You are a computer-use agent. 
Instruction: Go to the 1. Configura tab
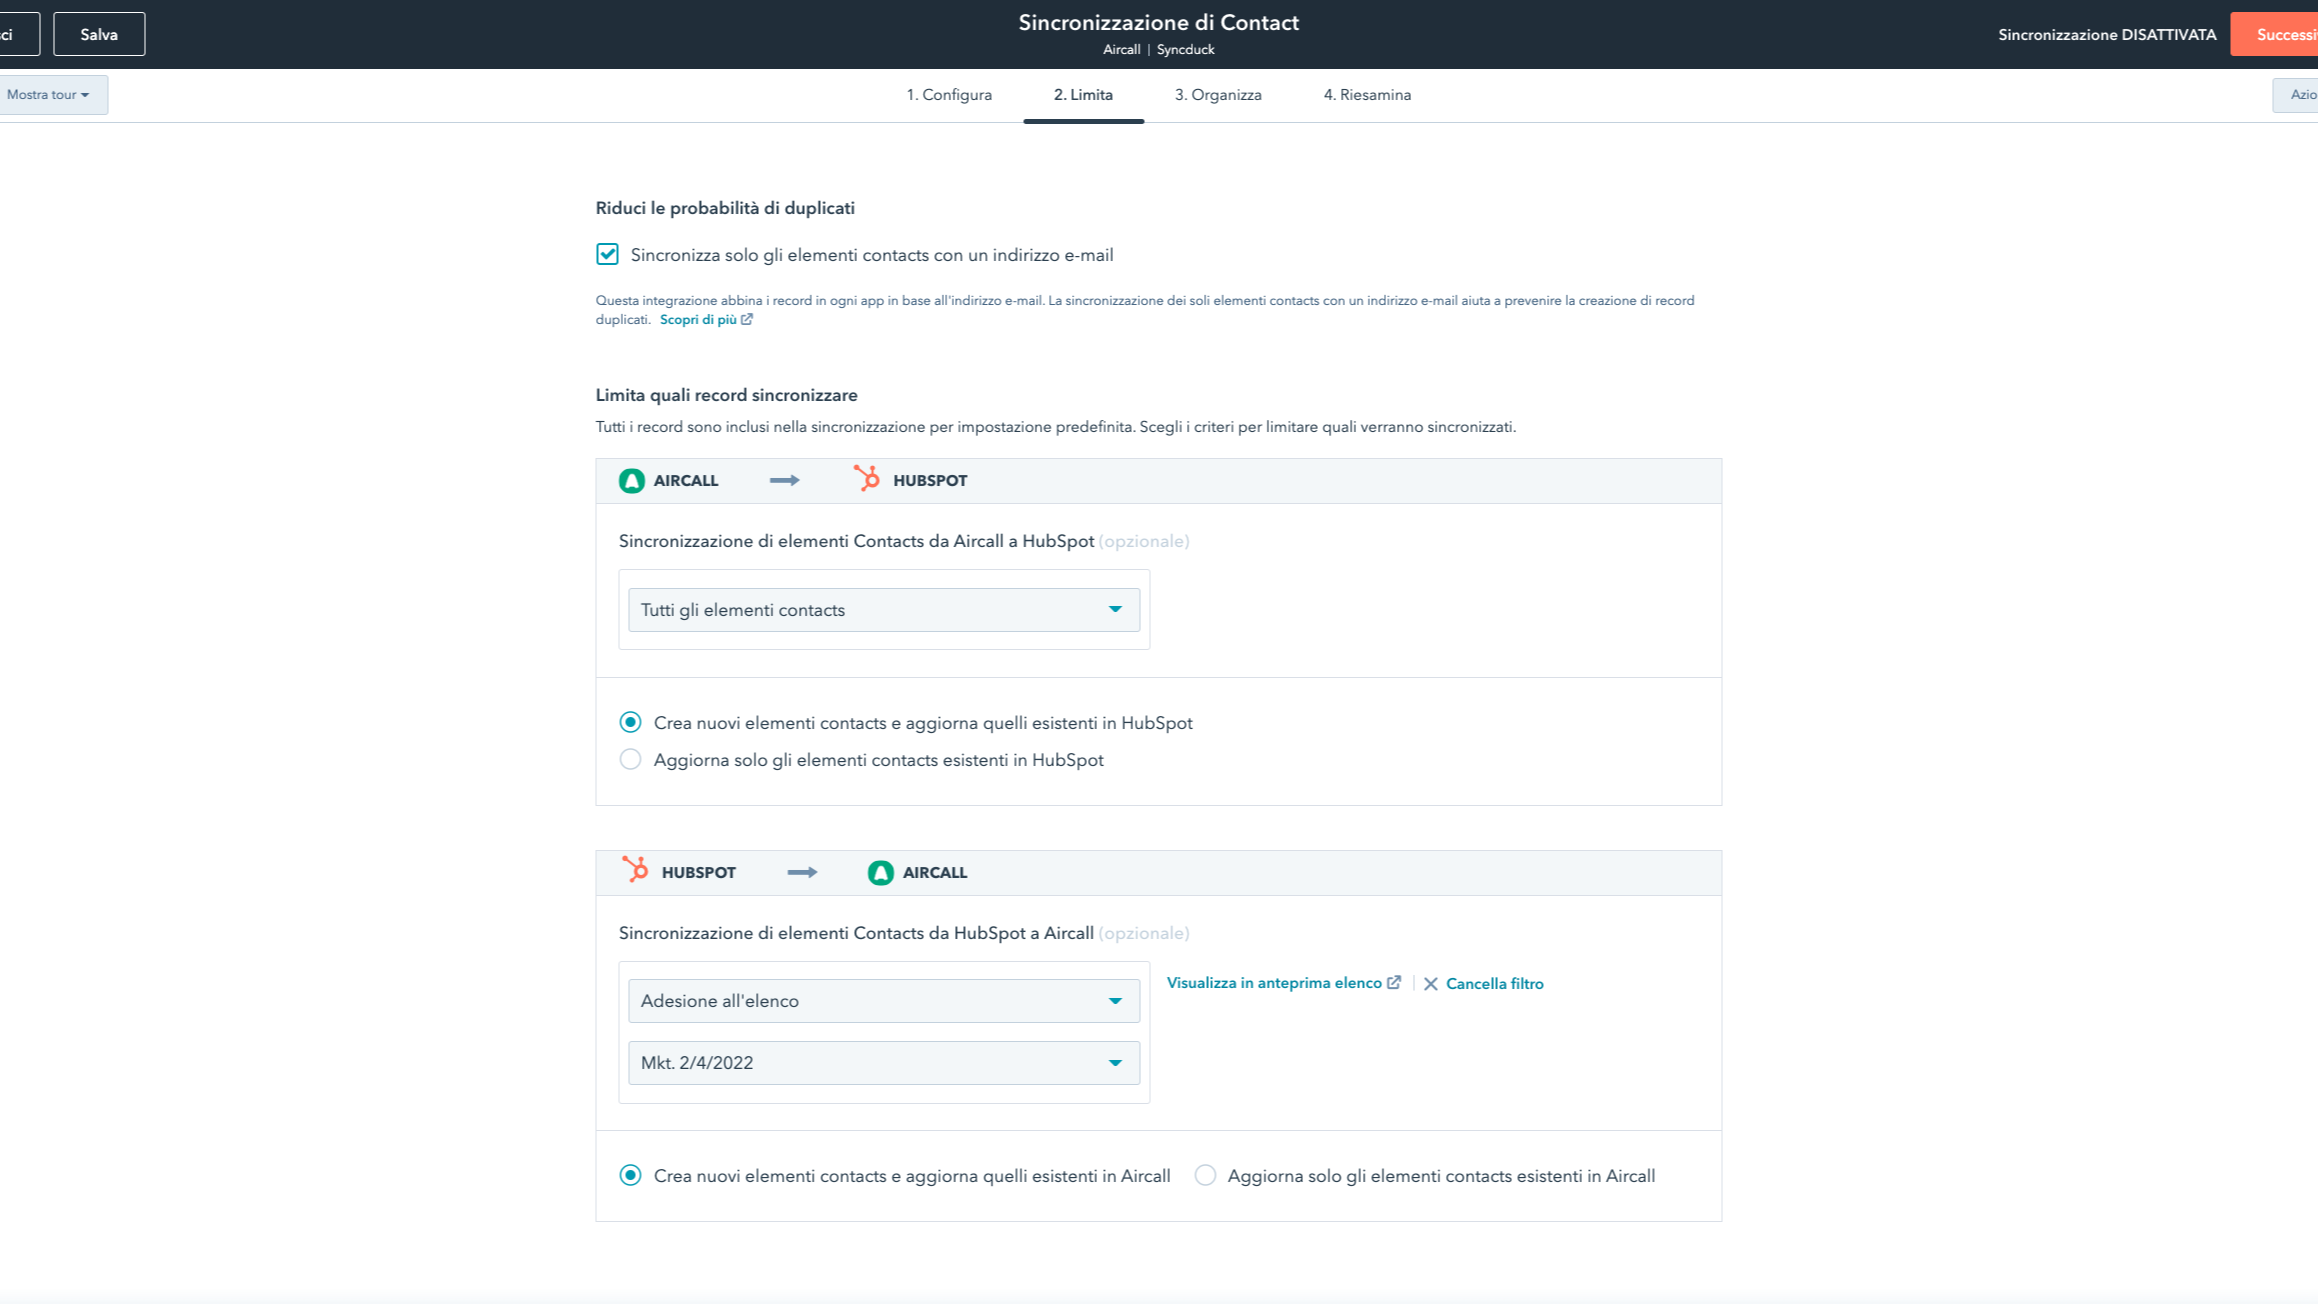948,95
